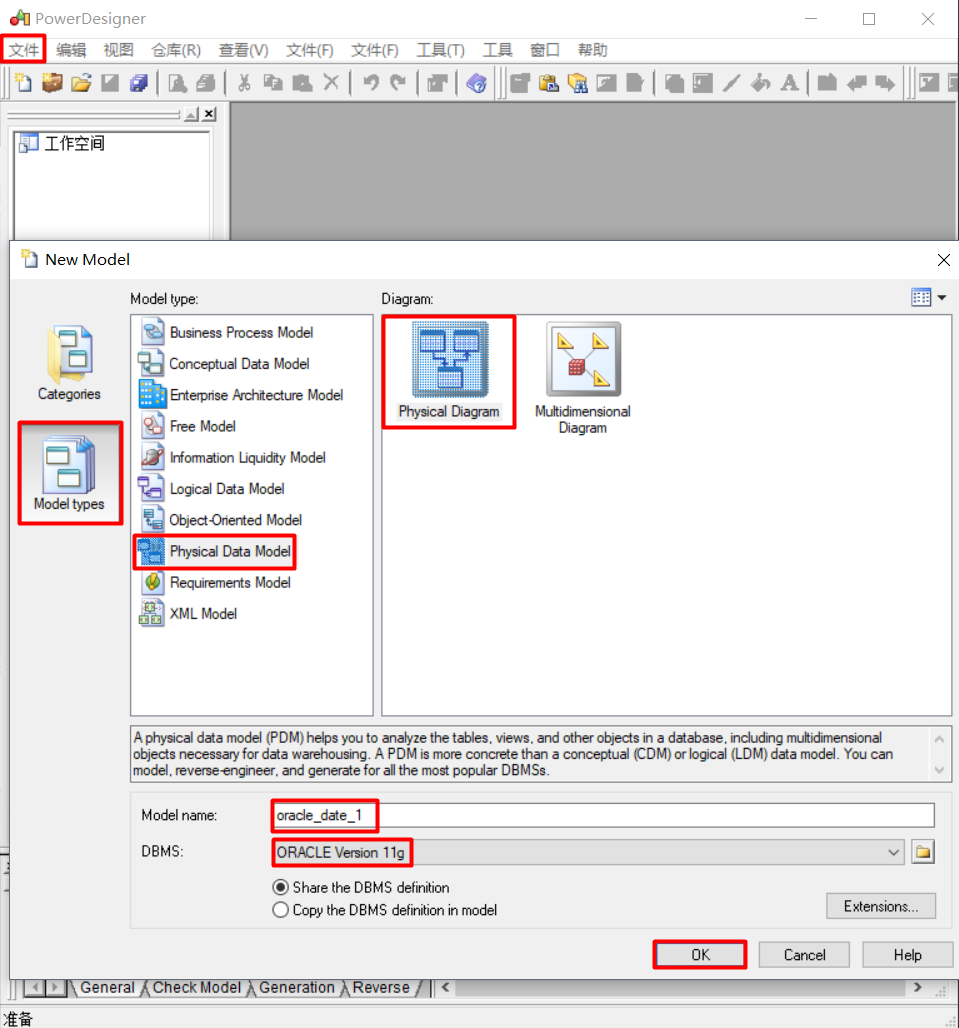959x1028 pixels.
Task: Click description box scroll up arrow
Action: (939, 739)
